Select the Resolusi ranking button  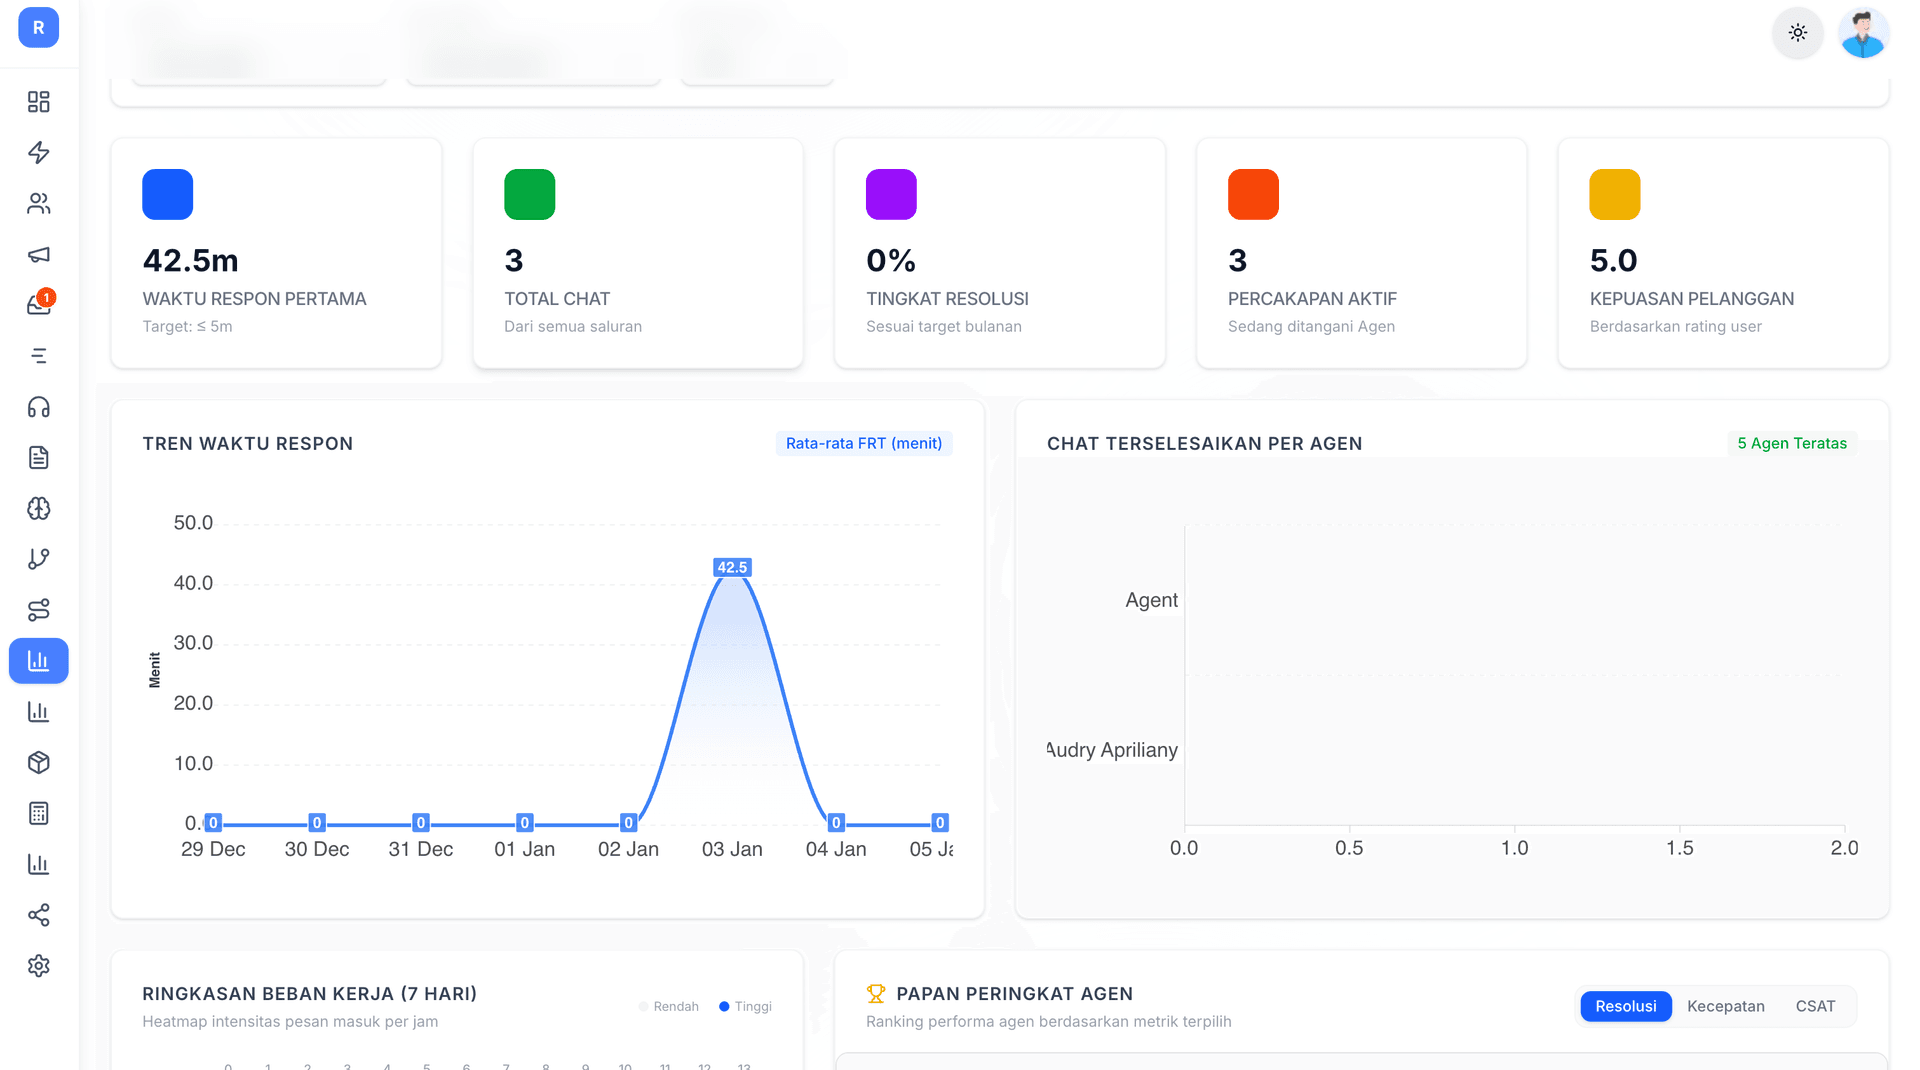[x=1625, y=1006]
